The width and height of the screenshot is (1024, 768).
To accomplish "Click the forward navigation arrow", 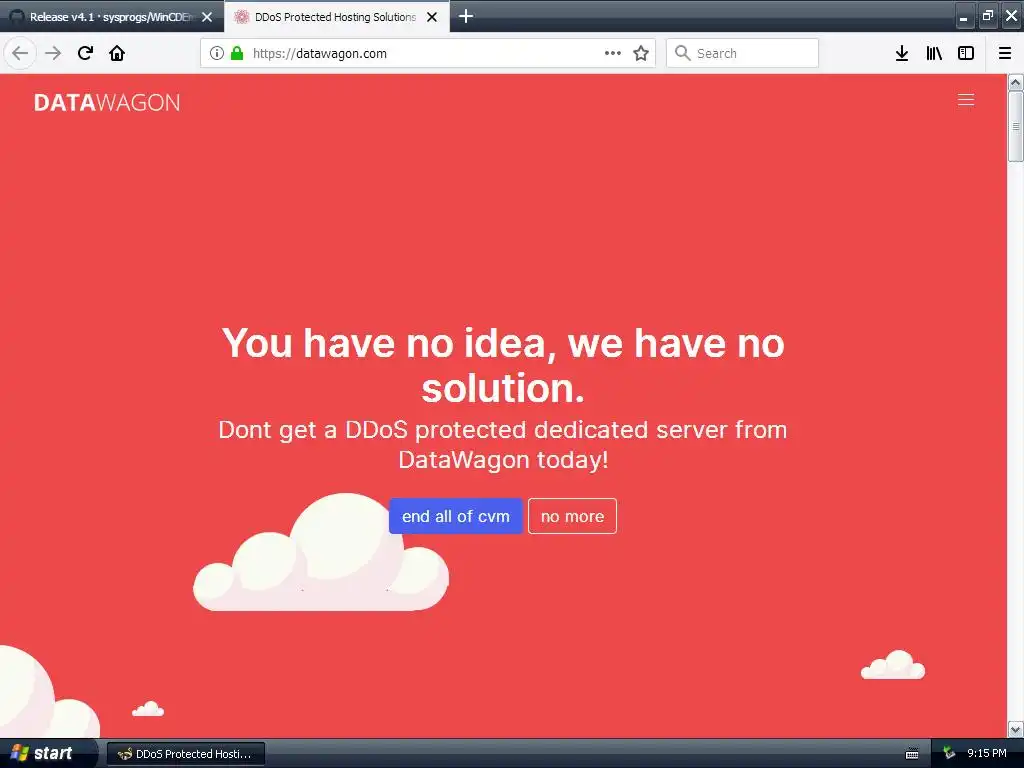I will (53, 53).
